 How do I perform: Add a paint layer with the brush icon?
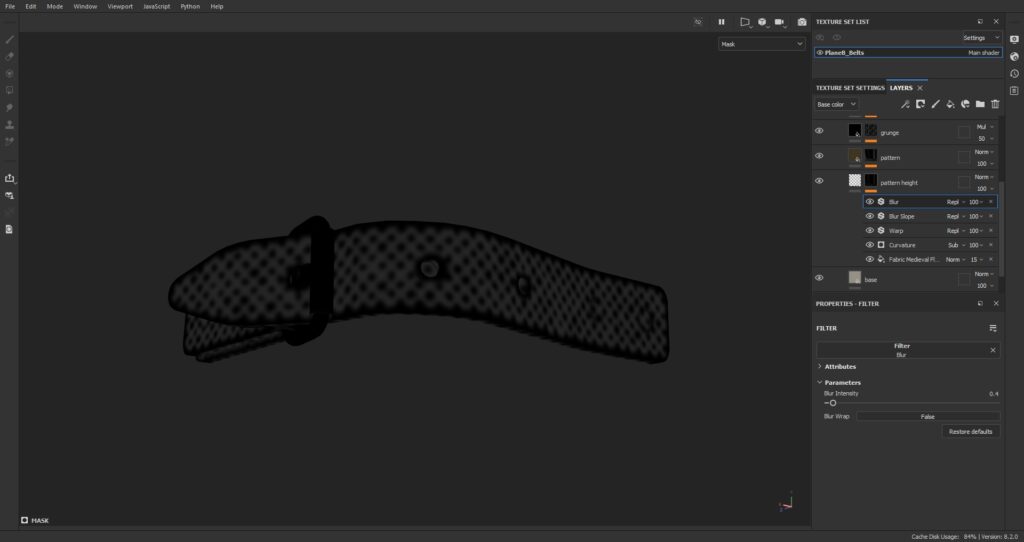tap(935, 104)
